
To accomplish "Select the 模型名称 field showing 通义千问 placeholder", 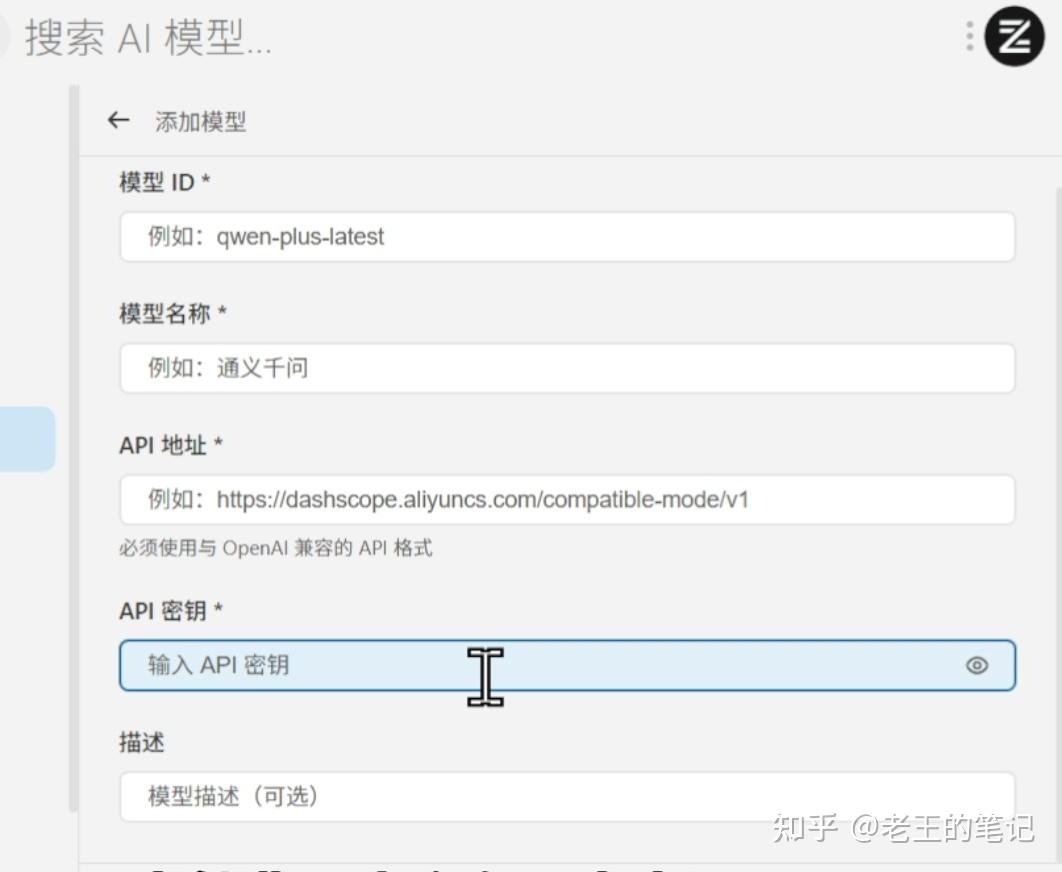I will (568, 368).
